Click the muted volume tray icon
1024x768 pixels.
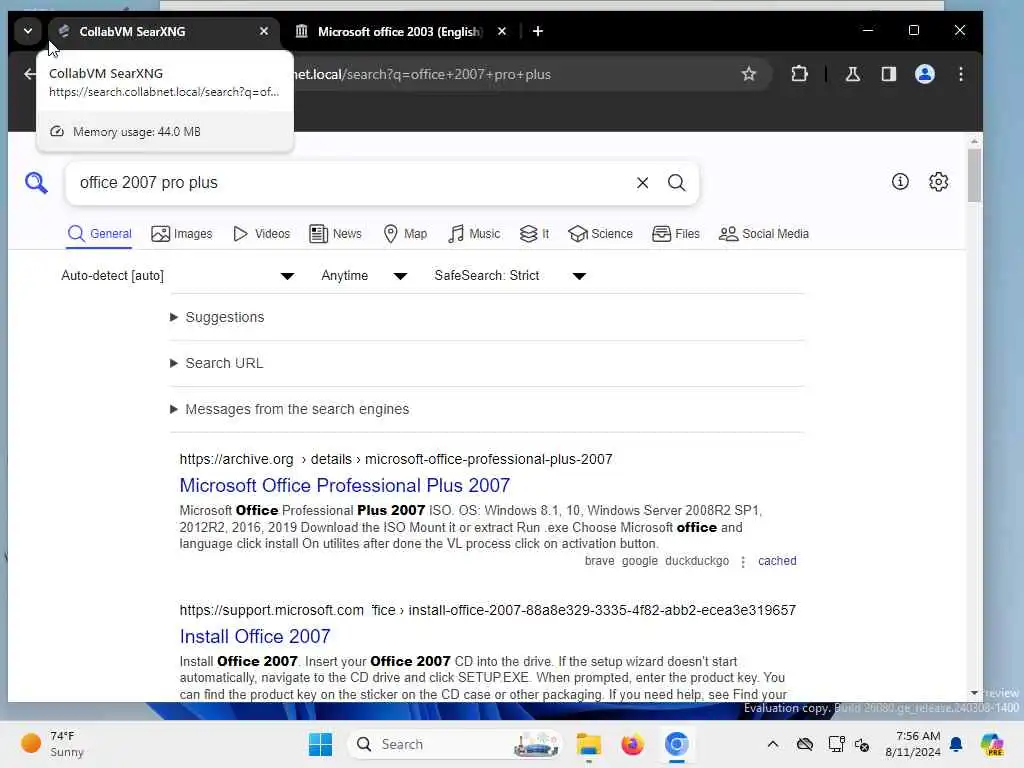[x=862, y=744]
